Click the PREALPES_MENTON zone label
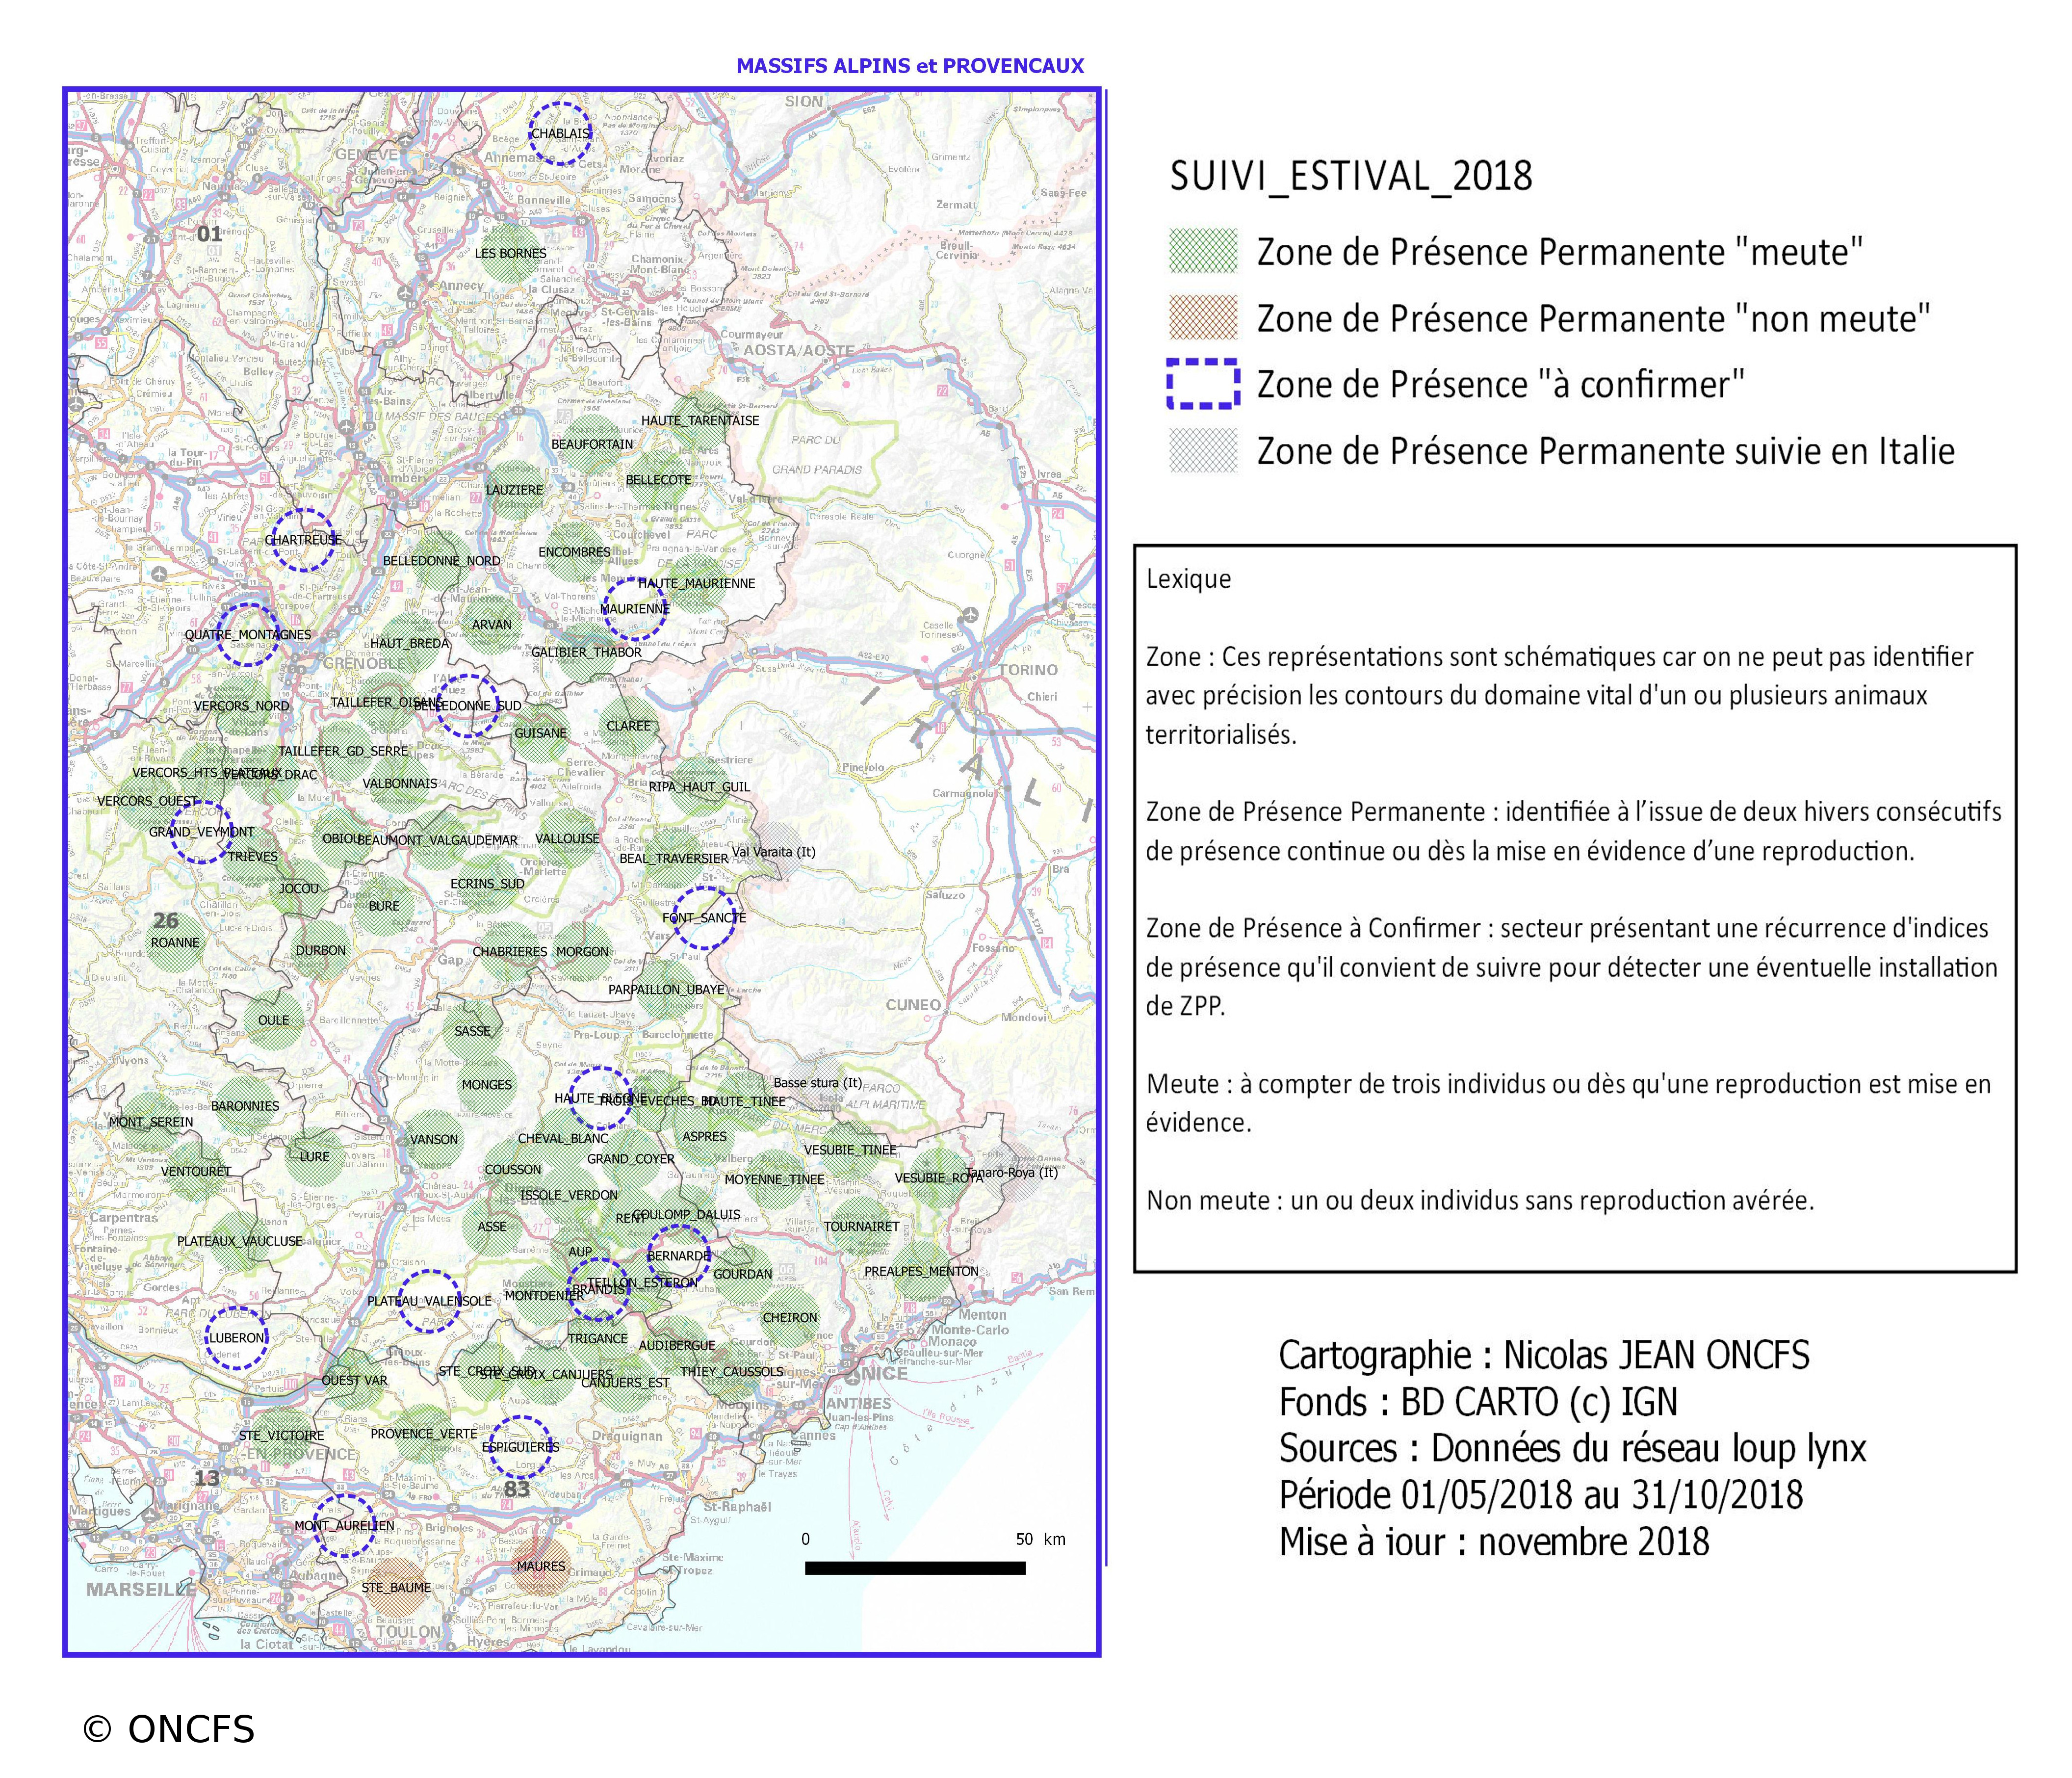 pos(921,1271)
